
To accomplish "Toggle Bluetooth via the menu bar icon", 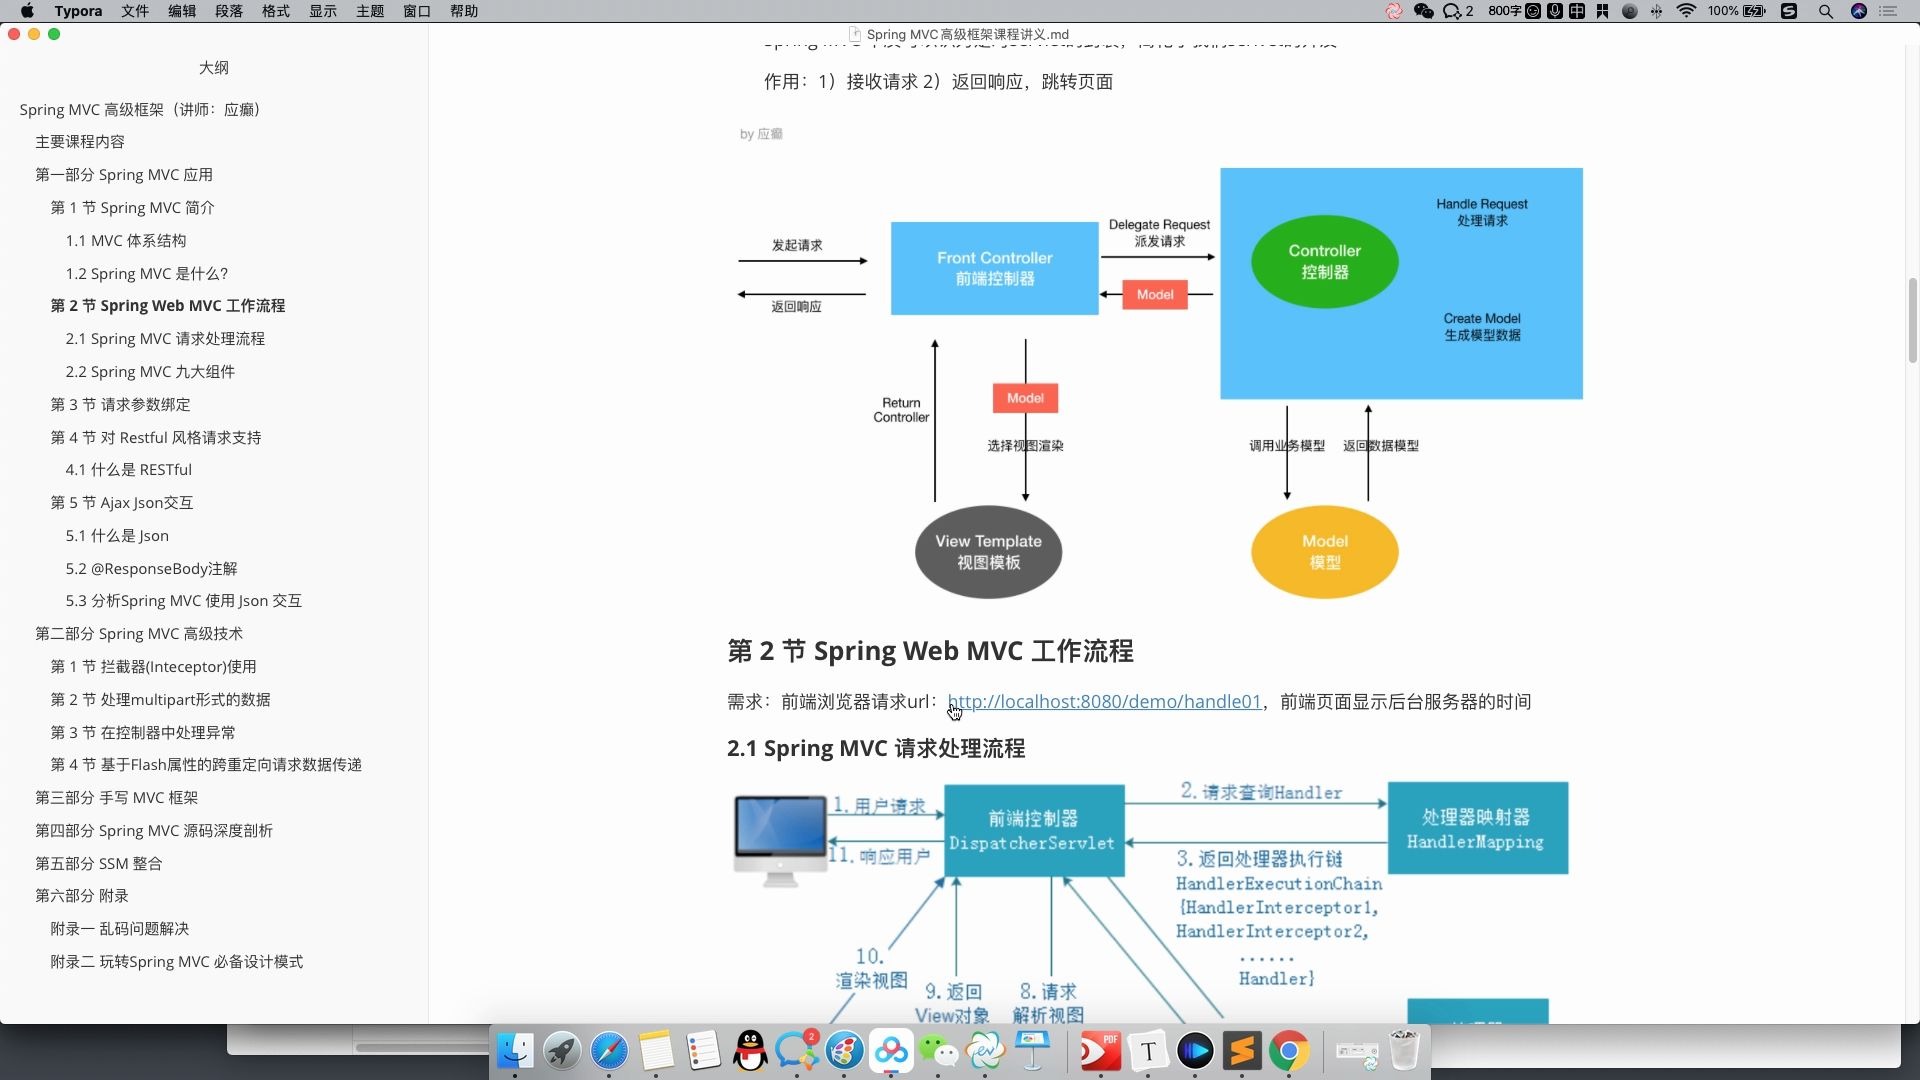I will tap(1656, 11).
